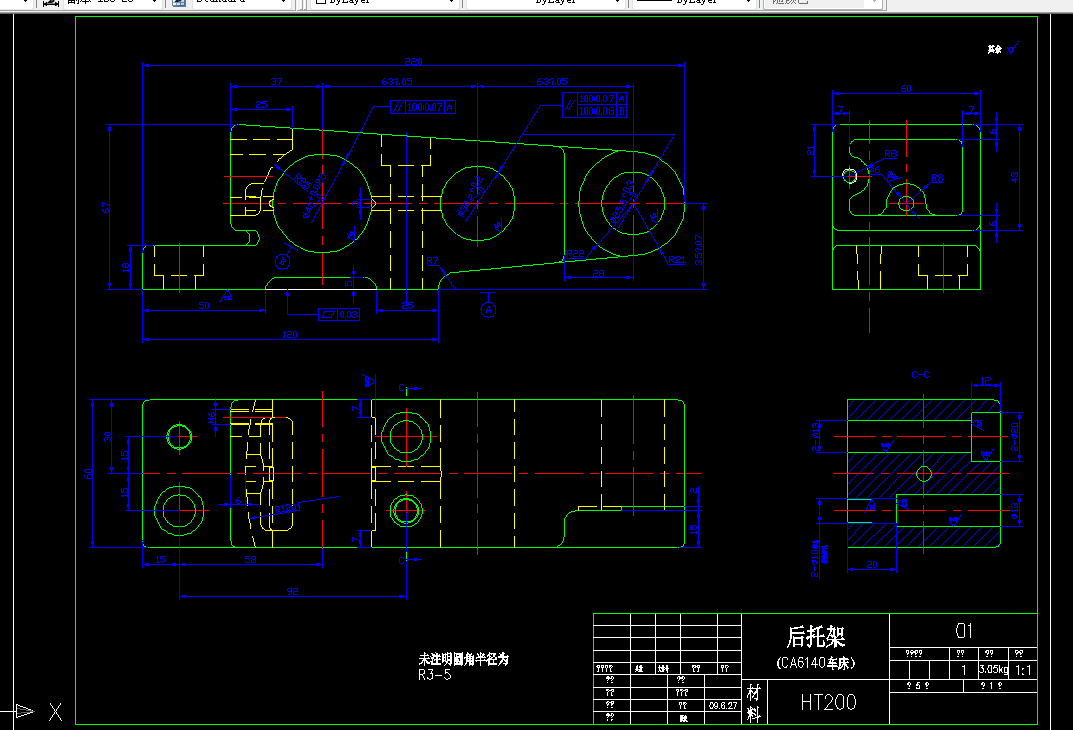Open the color control ByLayer dropdown with swatch
The height and width of the screenshot is (730, 1073).
tap(384, 2)
